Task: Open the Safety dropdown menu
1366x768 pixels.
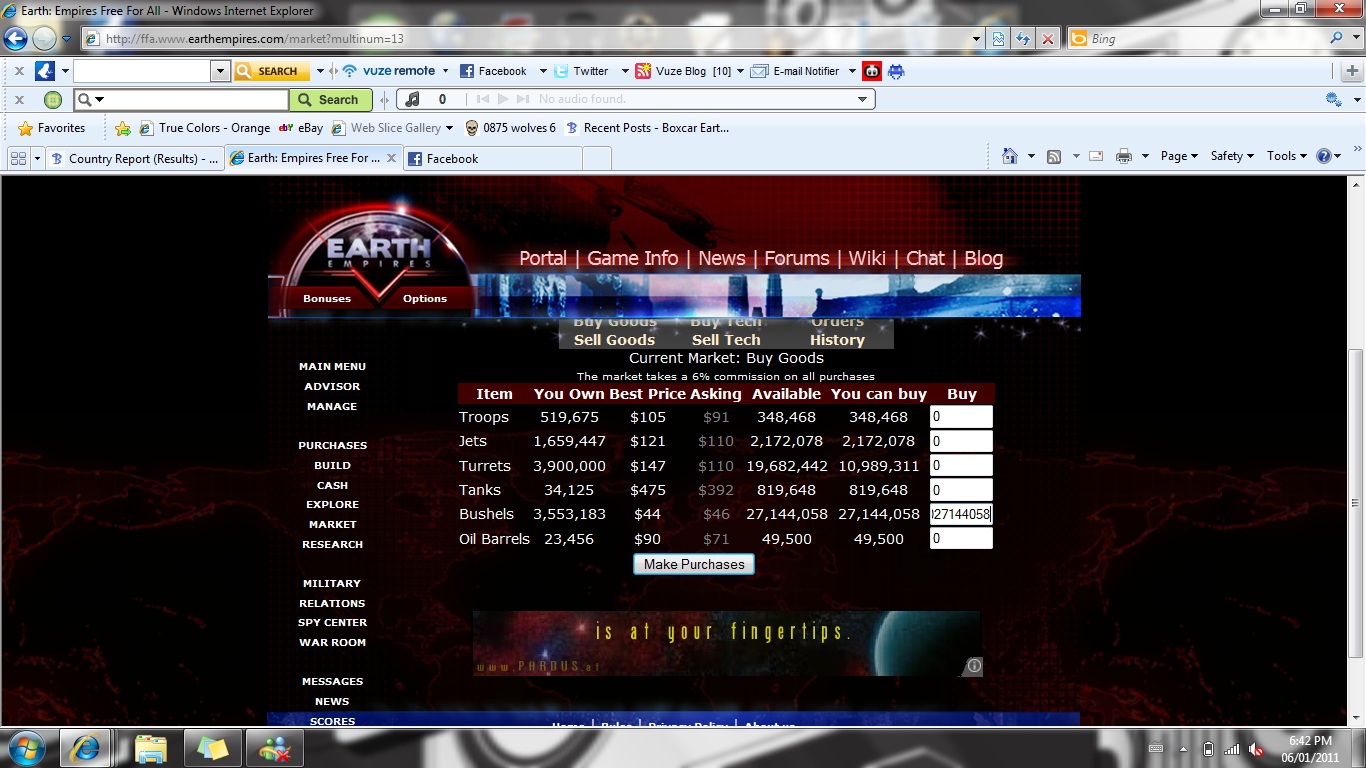Action: 1231,156
